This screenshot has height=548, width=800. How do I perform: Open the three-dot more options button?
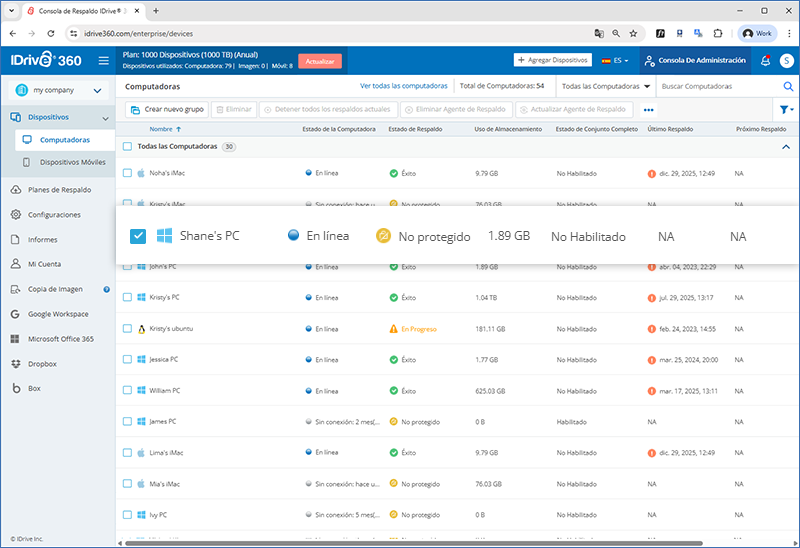648,110
